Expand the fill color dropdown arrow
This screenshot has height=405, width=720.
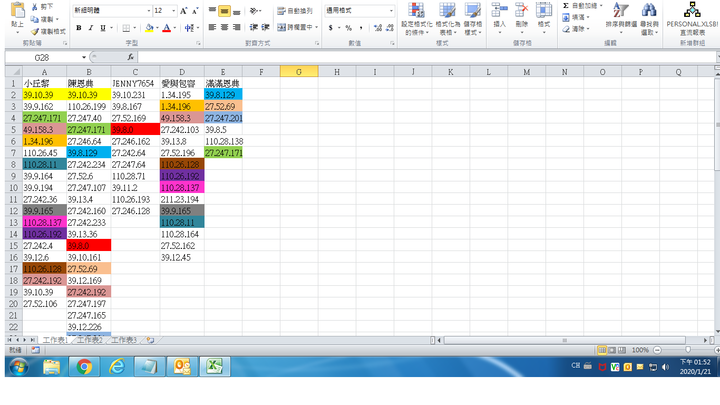coord(157,28)
